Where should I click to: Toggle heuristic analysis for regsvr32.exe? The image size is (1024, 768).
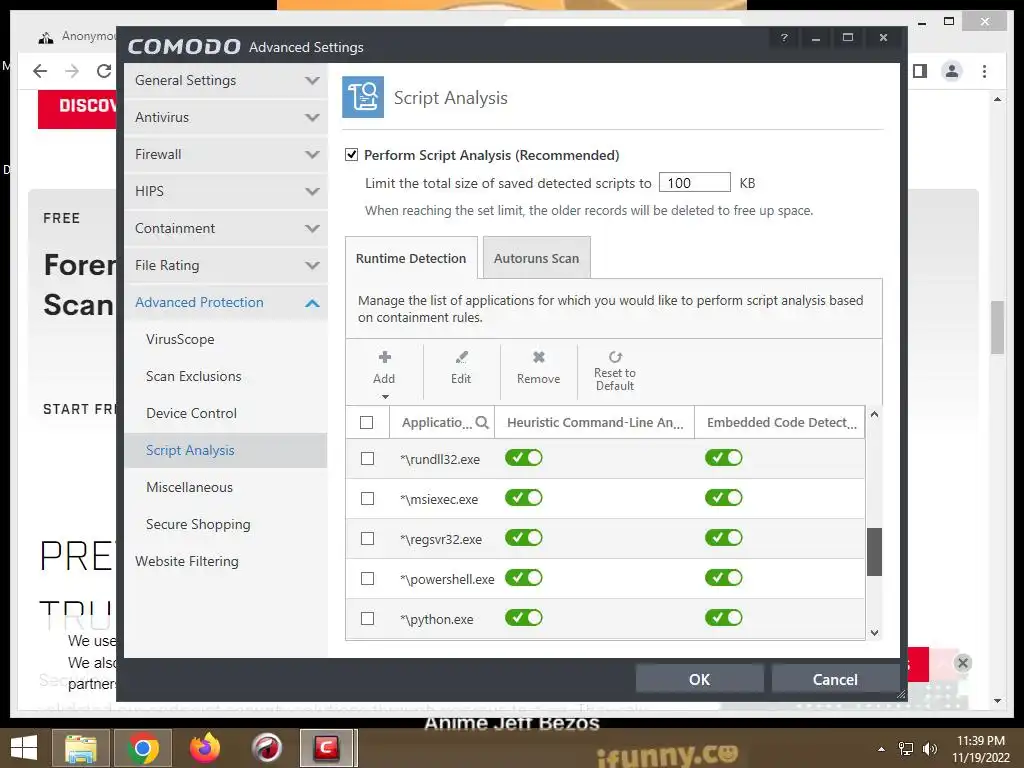point(524,537)
